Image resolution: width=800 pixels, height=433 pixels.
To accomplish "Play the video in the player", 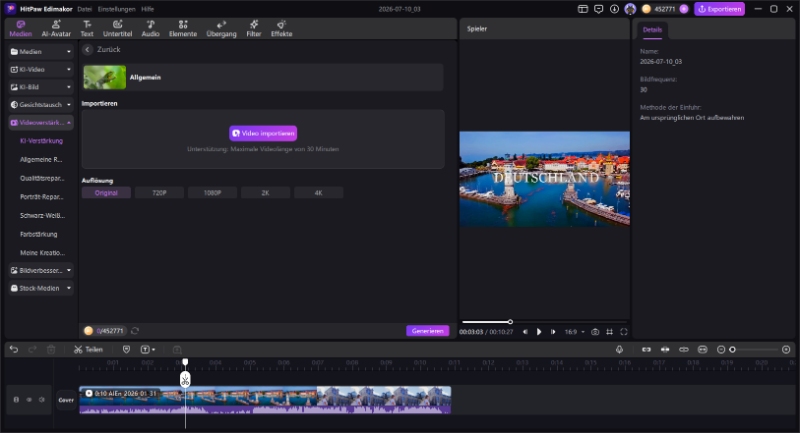I will [539, 332].
